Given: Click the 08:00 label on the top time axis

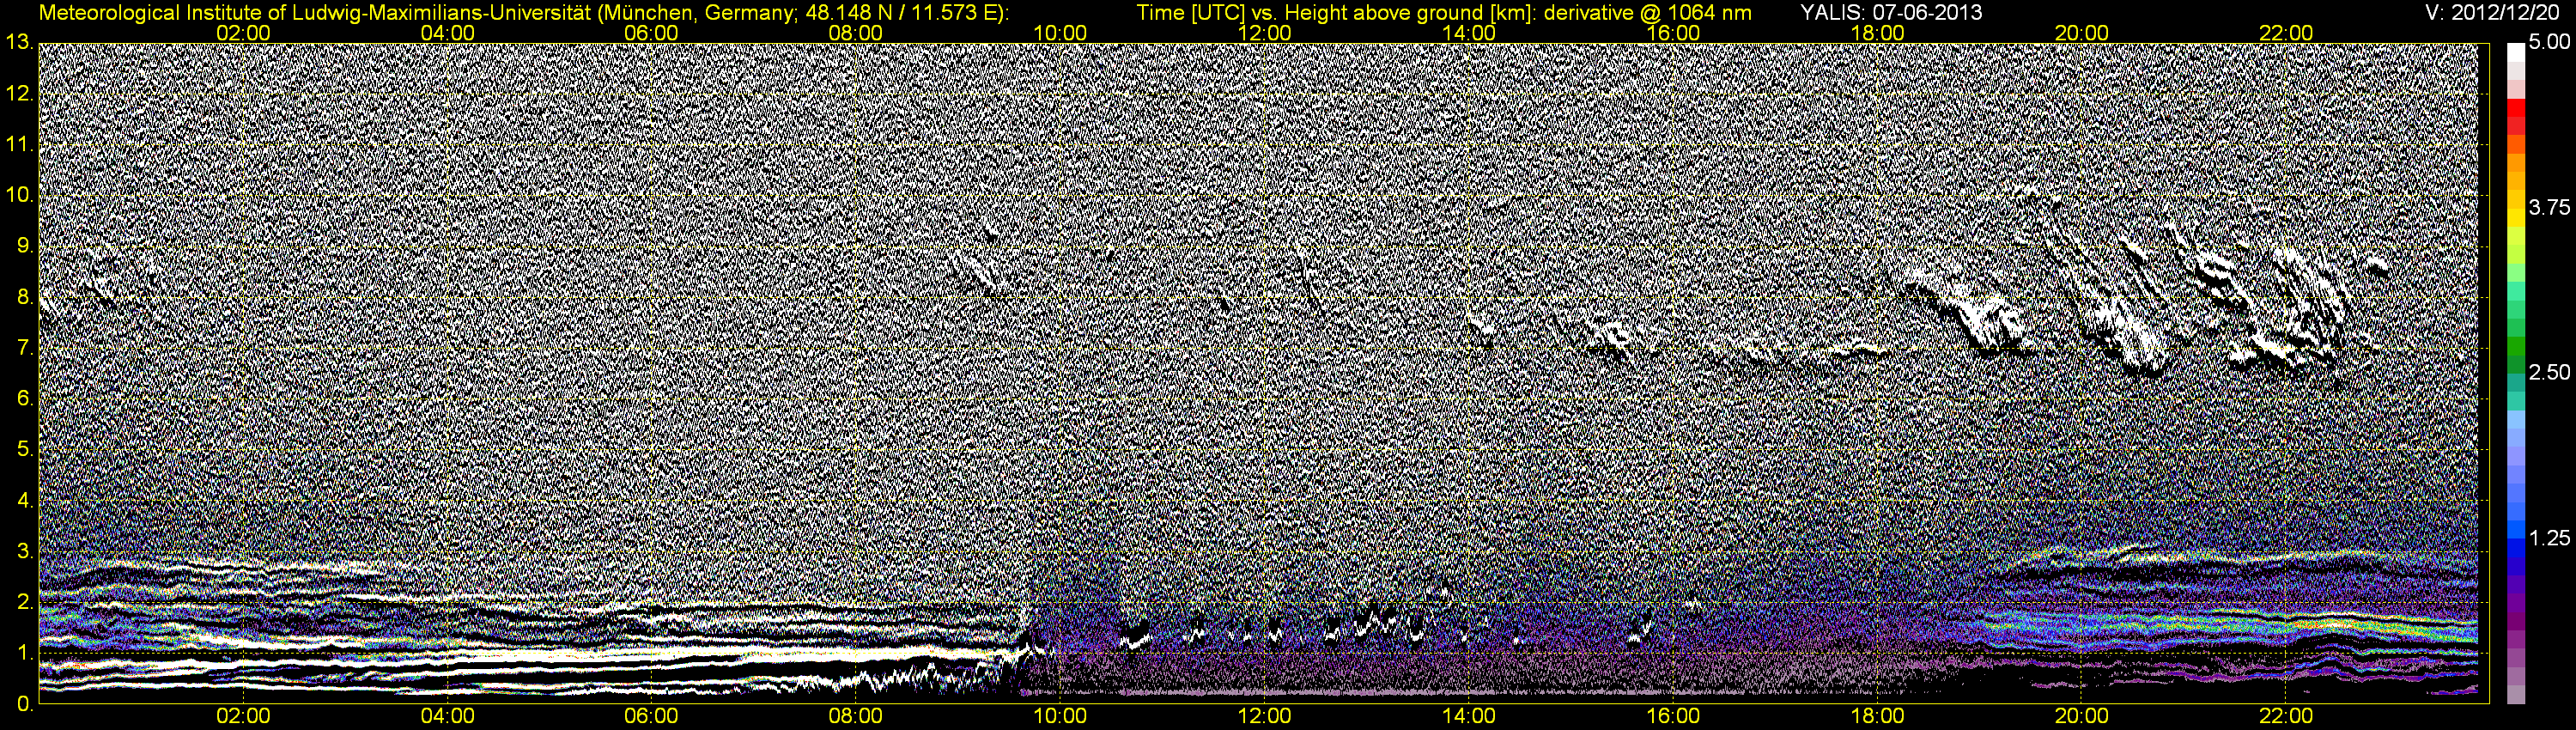Looking at the screenshot, I should point(856,33).
